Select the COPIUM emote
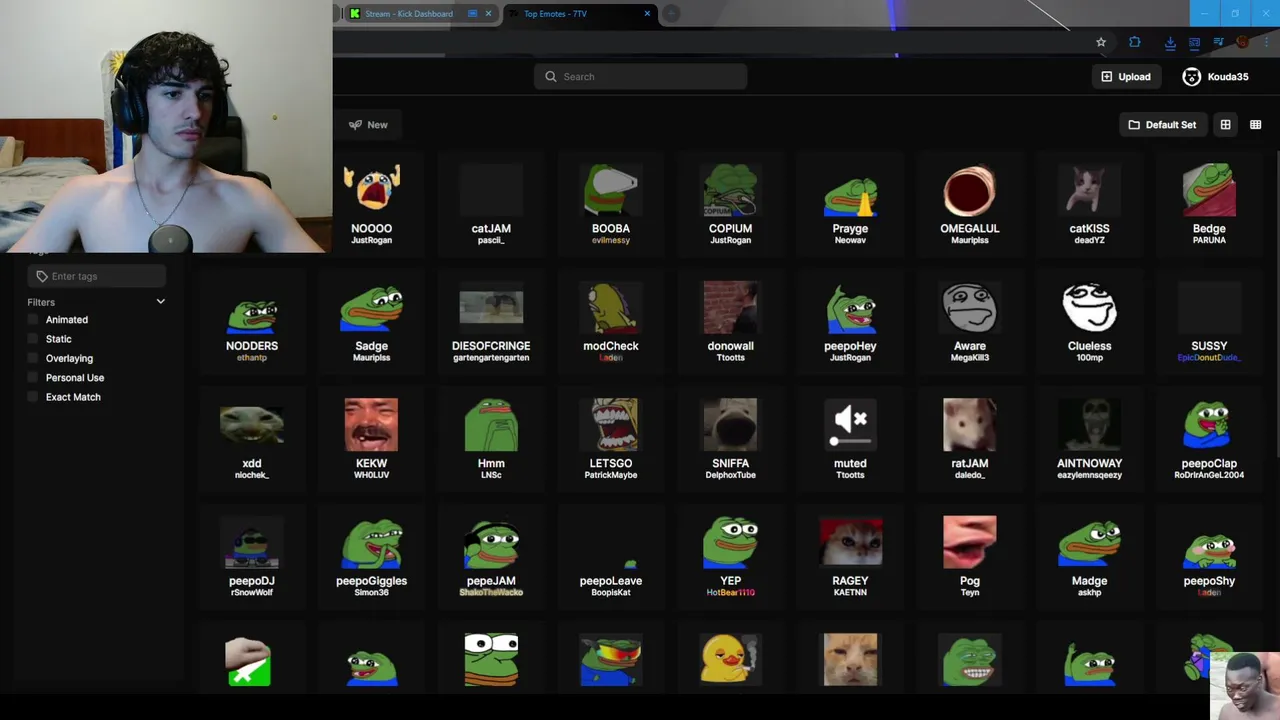This screenshot has height=720, width=1280. (x=730, y=204)
